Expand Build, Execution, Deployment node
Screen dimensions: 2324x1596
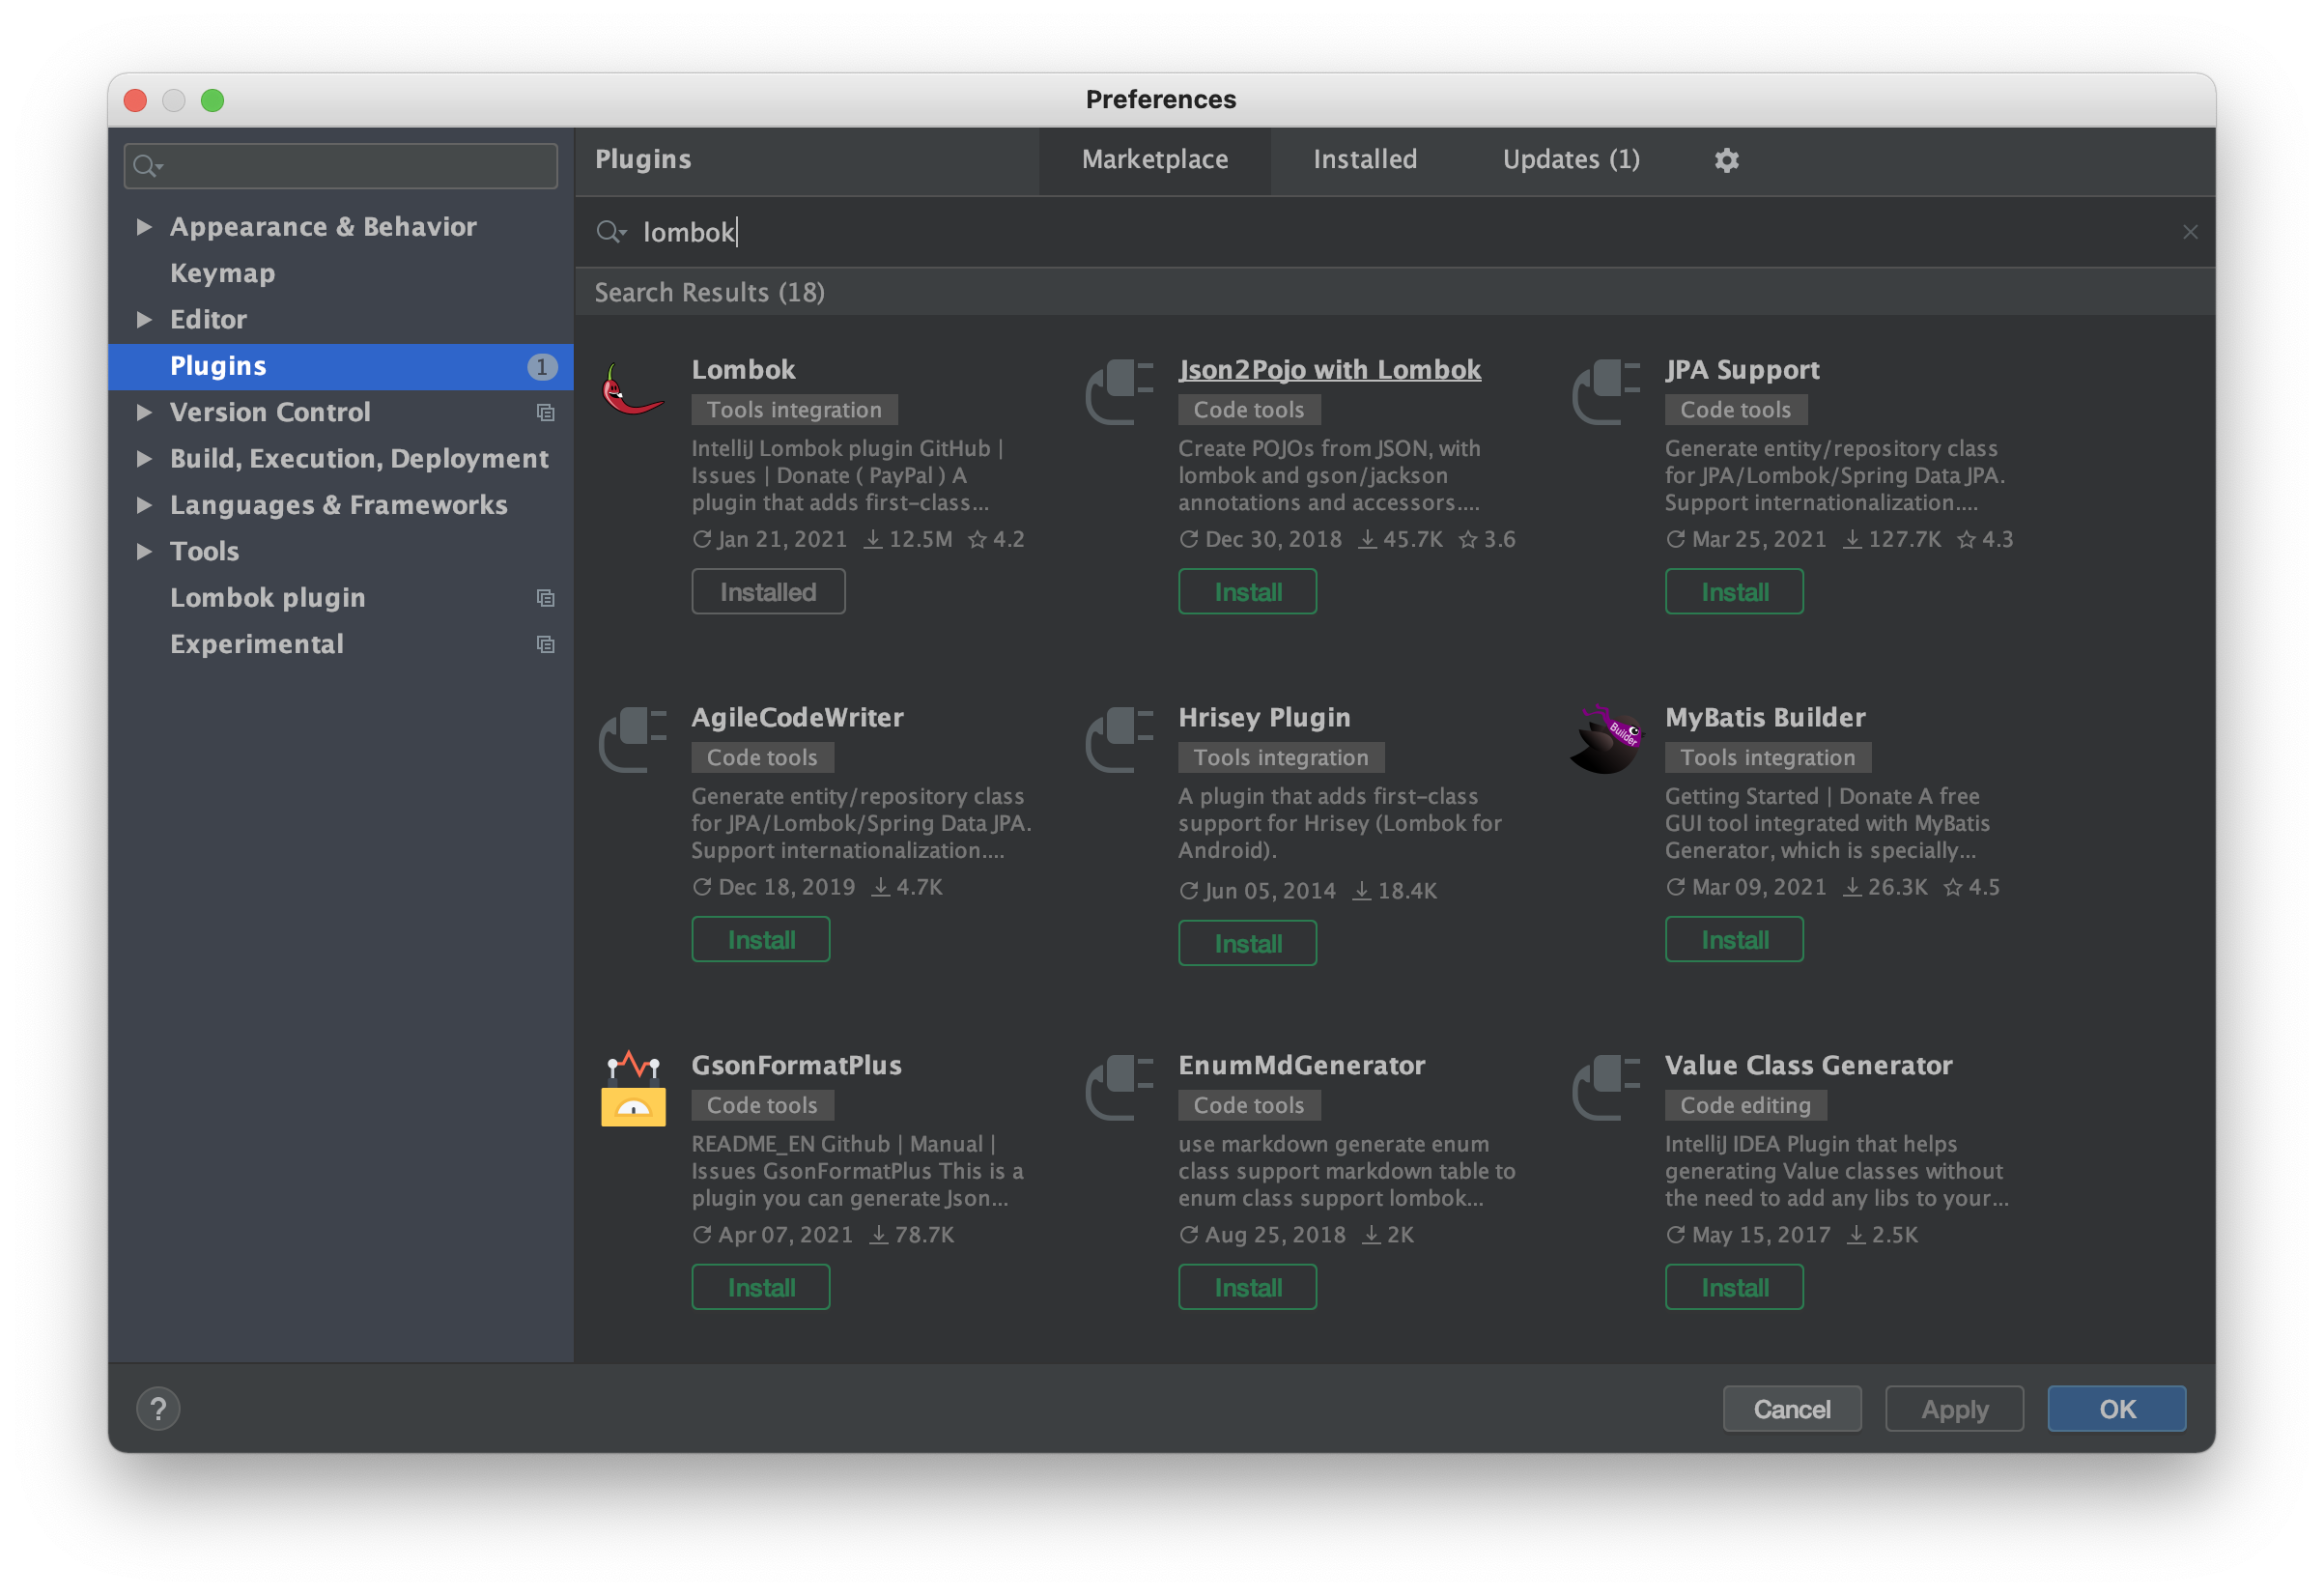point(144,458)
